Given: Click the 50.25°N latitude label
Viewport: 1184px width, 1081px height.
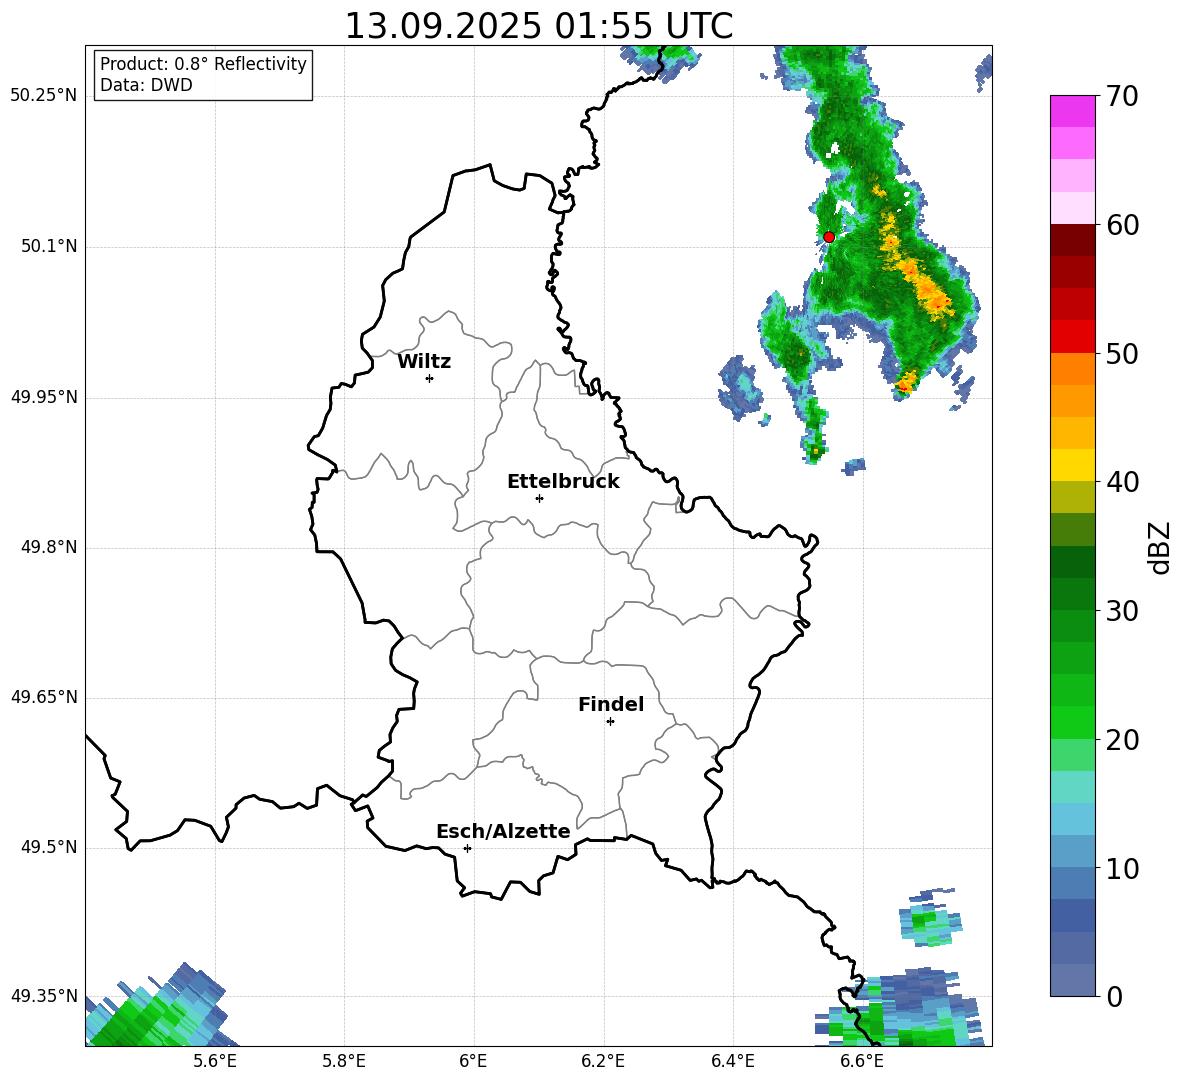Looking at the screenshot, I should [44, 96].
